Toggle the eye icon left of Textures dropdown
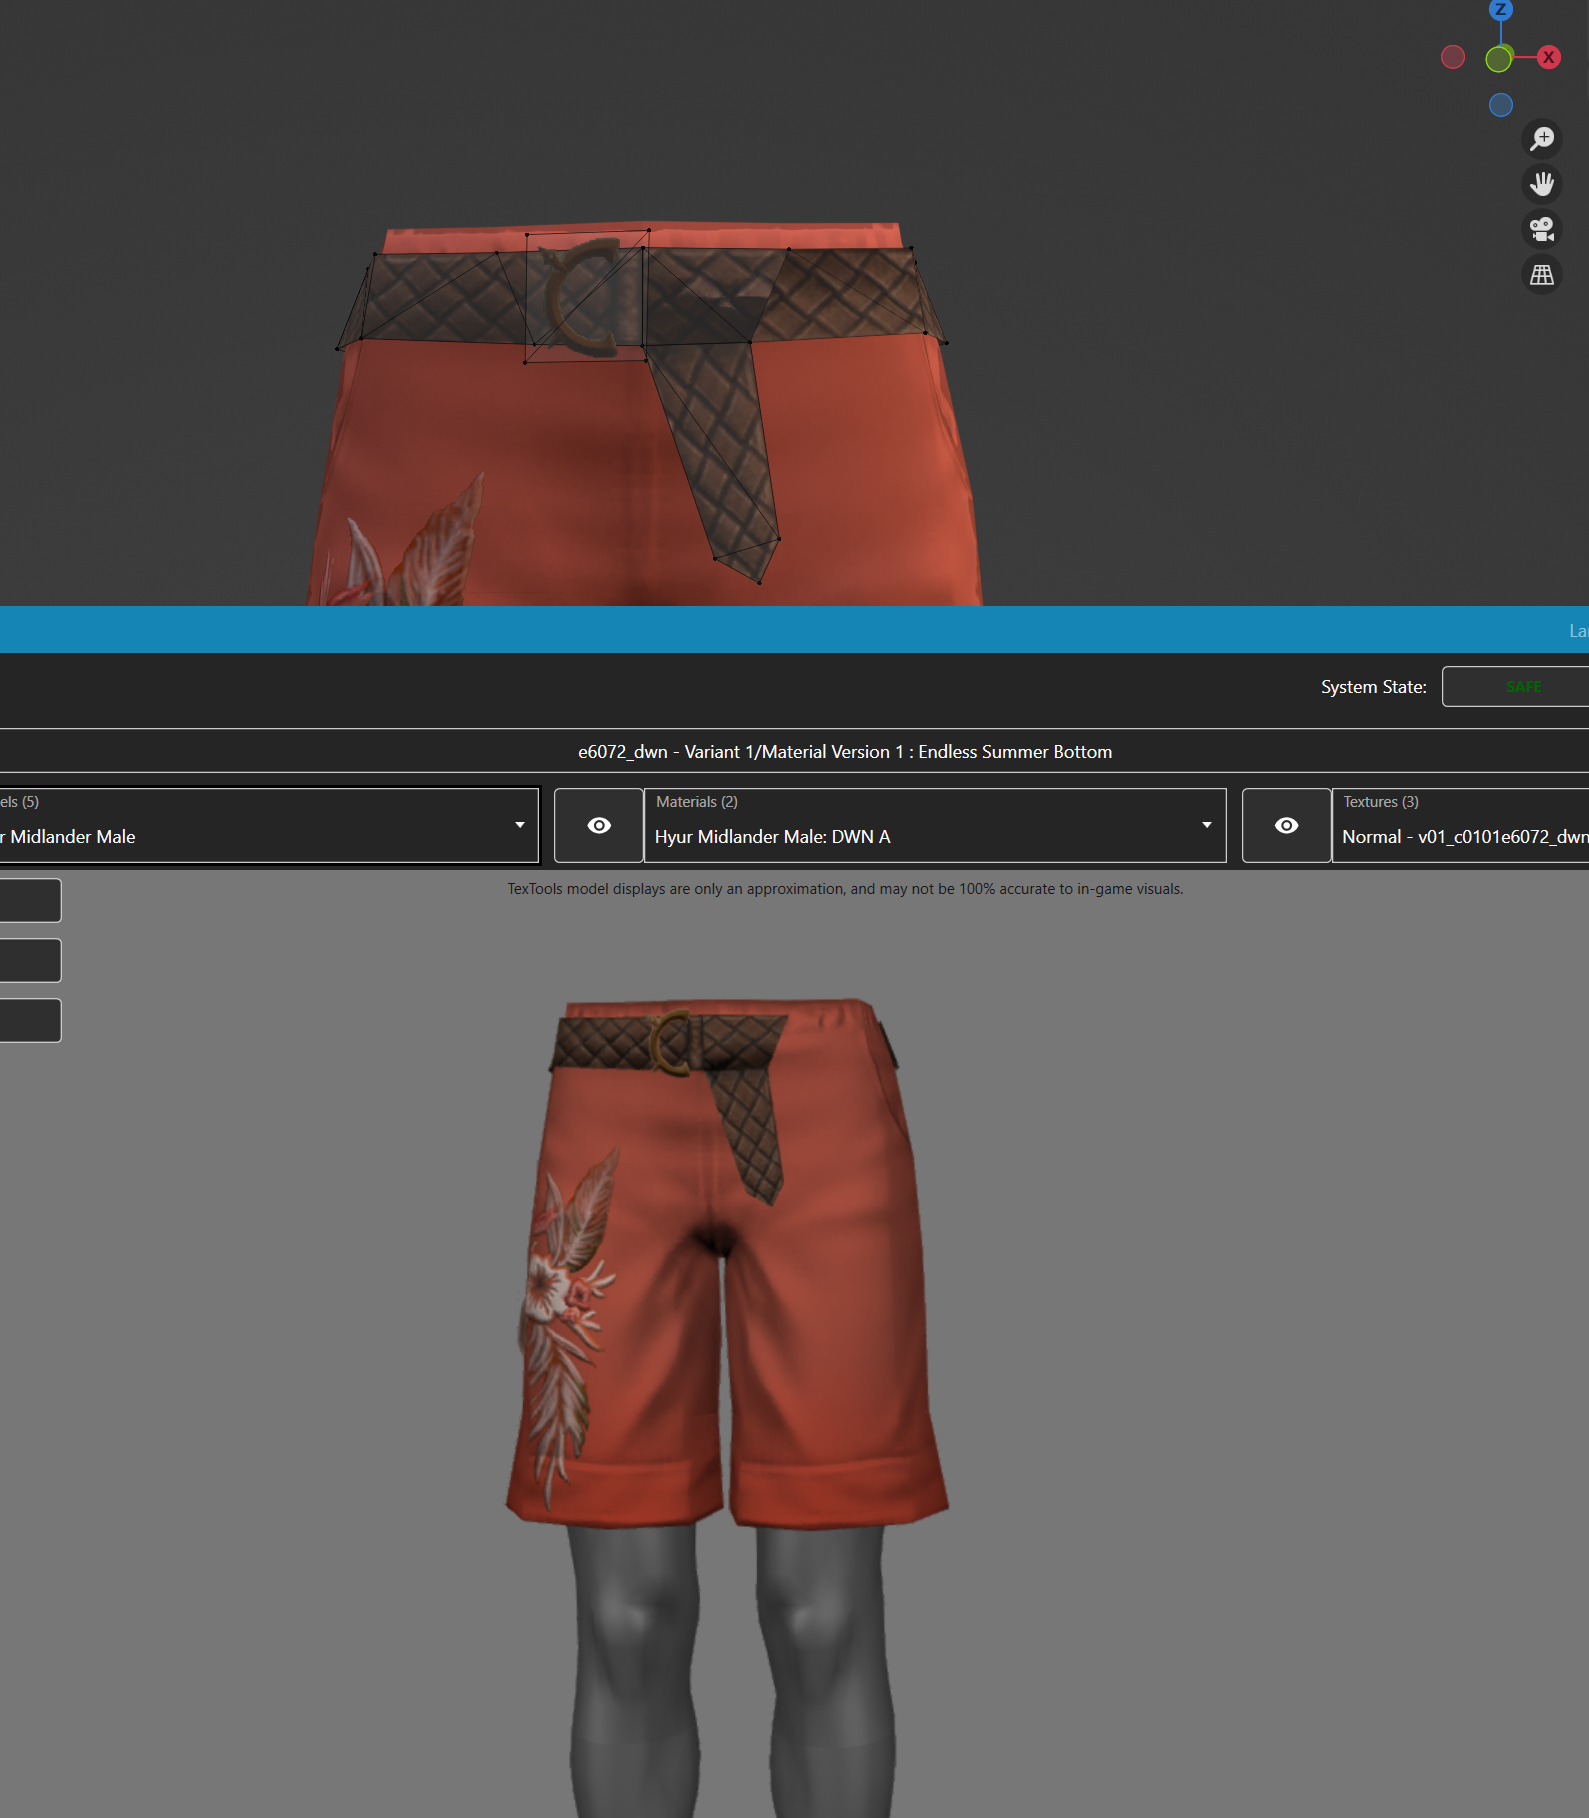 (1286, 825)
